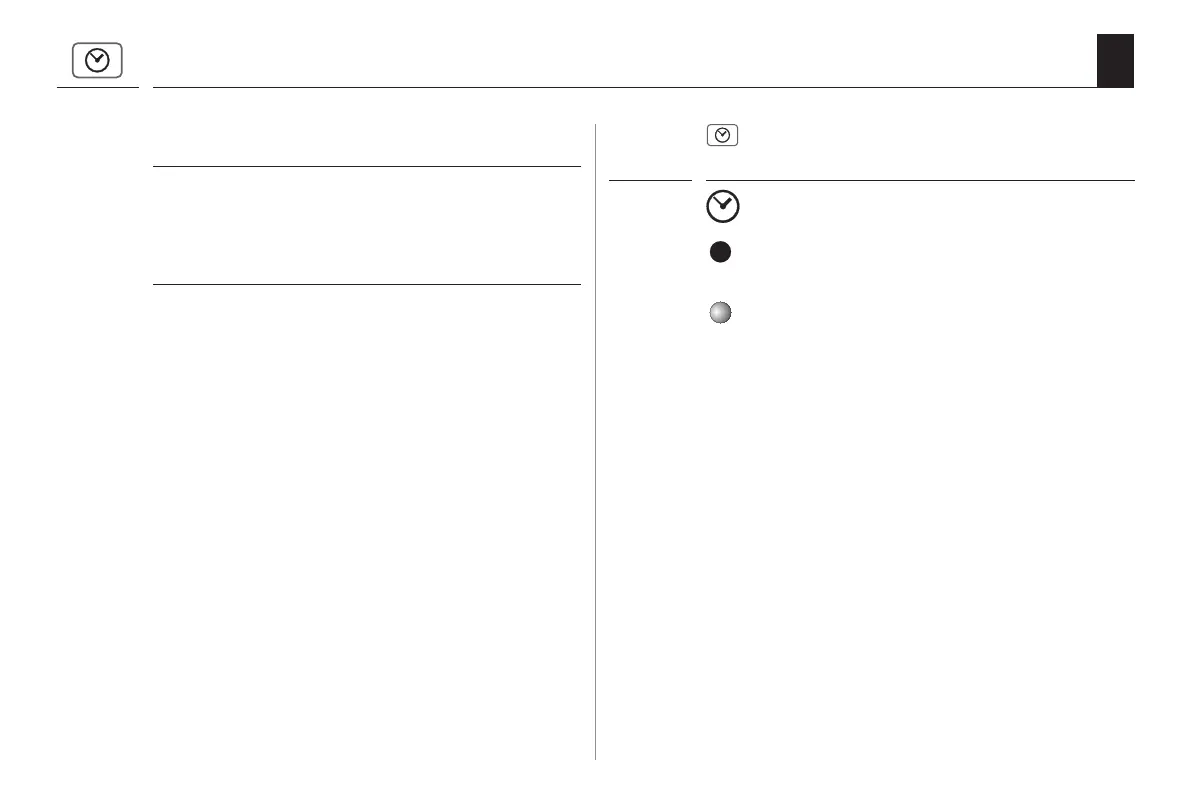
Task: Click the short line segment left of unboxed clock
Action: click(650, 180)
